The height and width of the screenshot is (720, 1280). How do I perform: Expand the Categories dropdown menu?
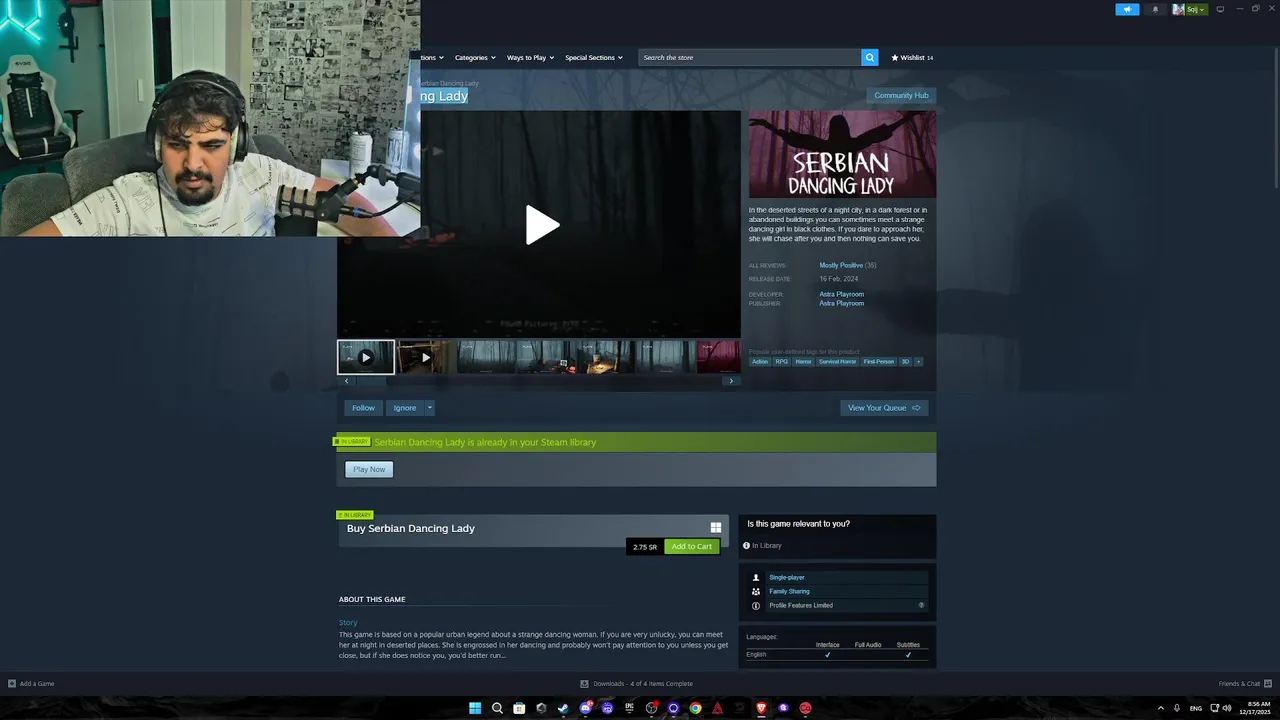pos(475,57)
